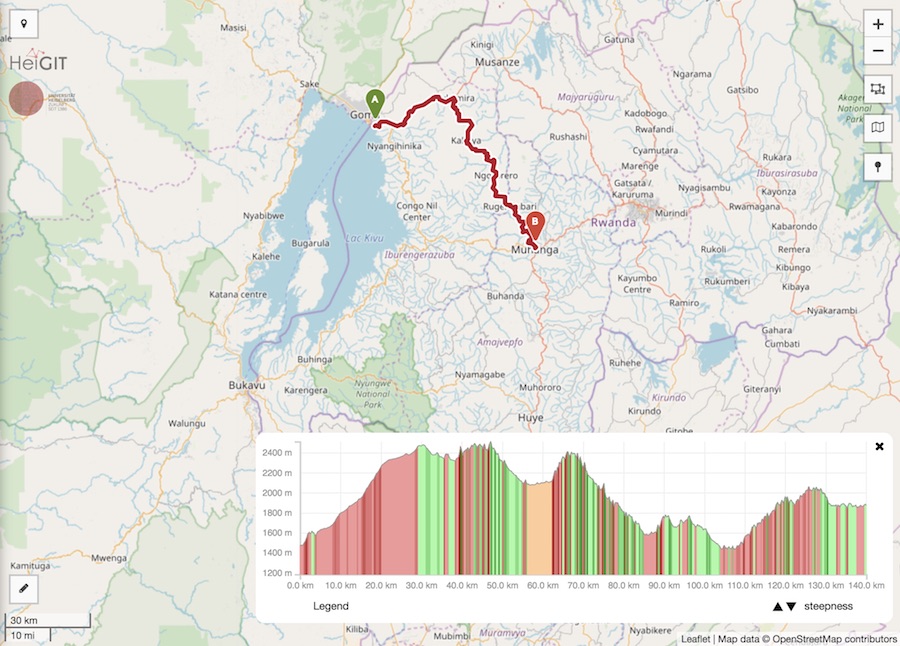
Task: Activate the polygon area selection tool
Action: point(877,89)
